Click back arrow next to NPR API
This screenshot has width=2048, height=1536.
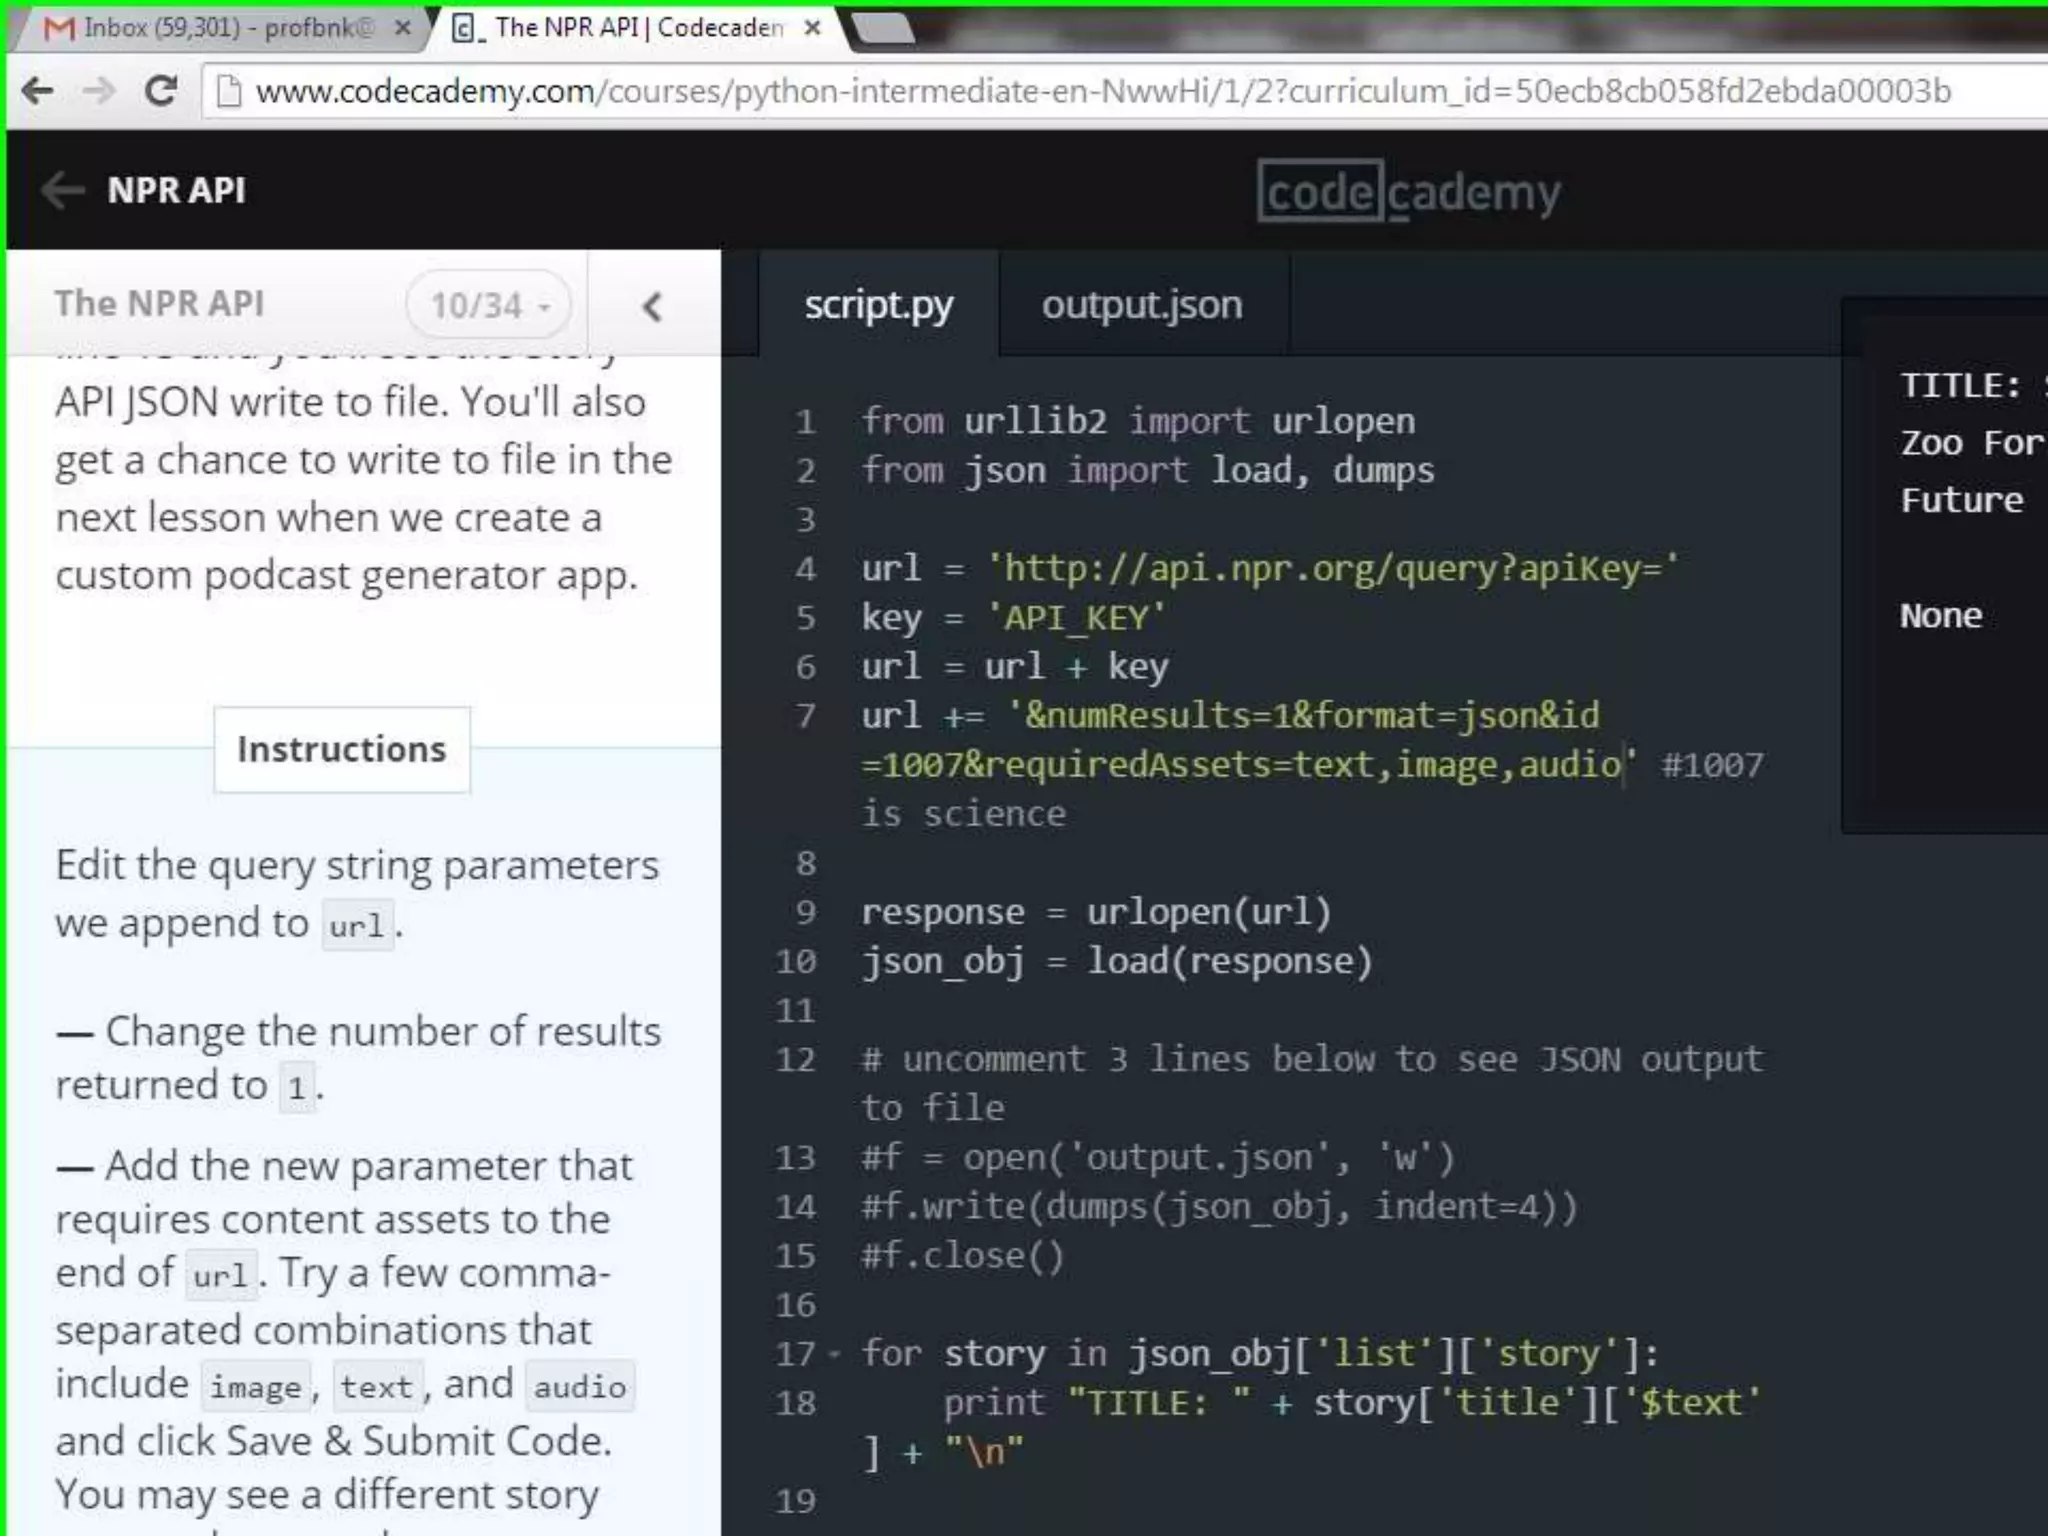tap(63, 190)
